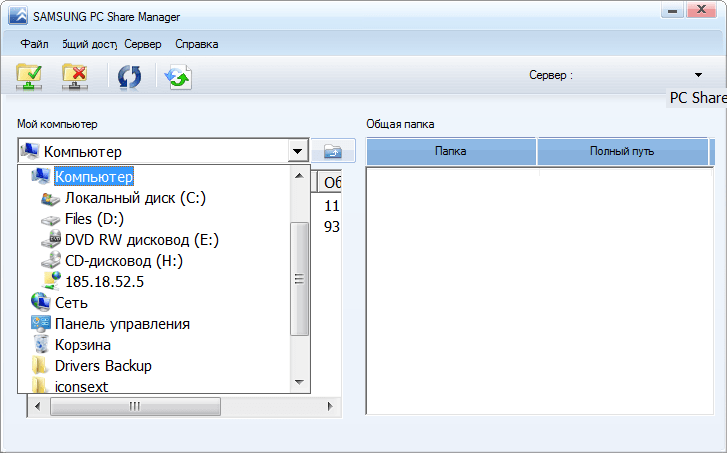Click the SAMSUNG PC Share Manager title bar icon
Screen dimensions: 727x453
pyautogui.click(x=18, y=15)
